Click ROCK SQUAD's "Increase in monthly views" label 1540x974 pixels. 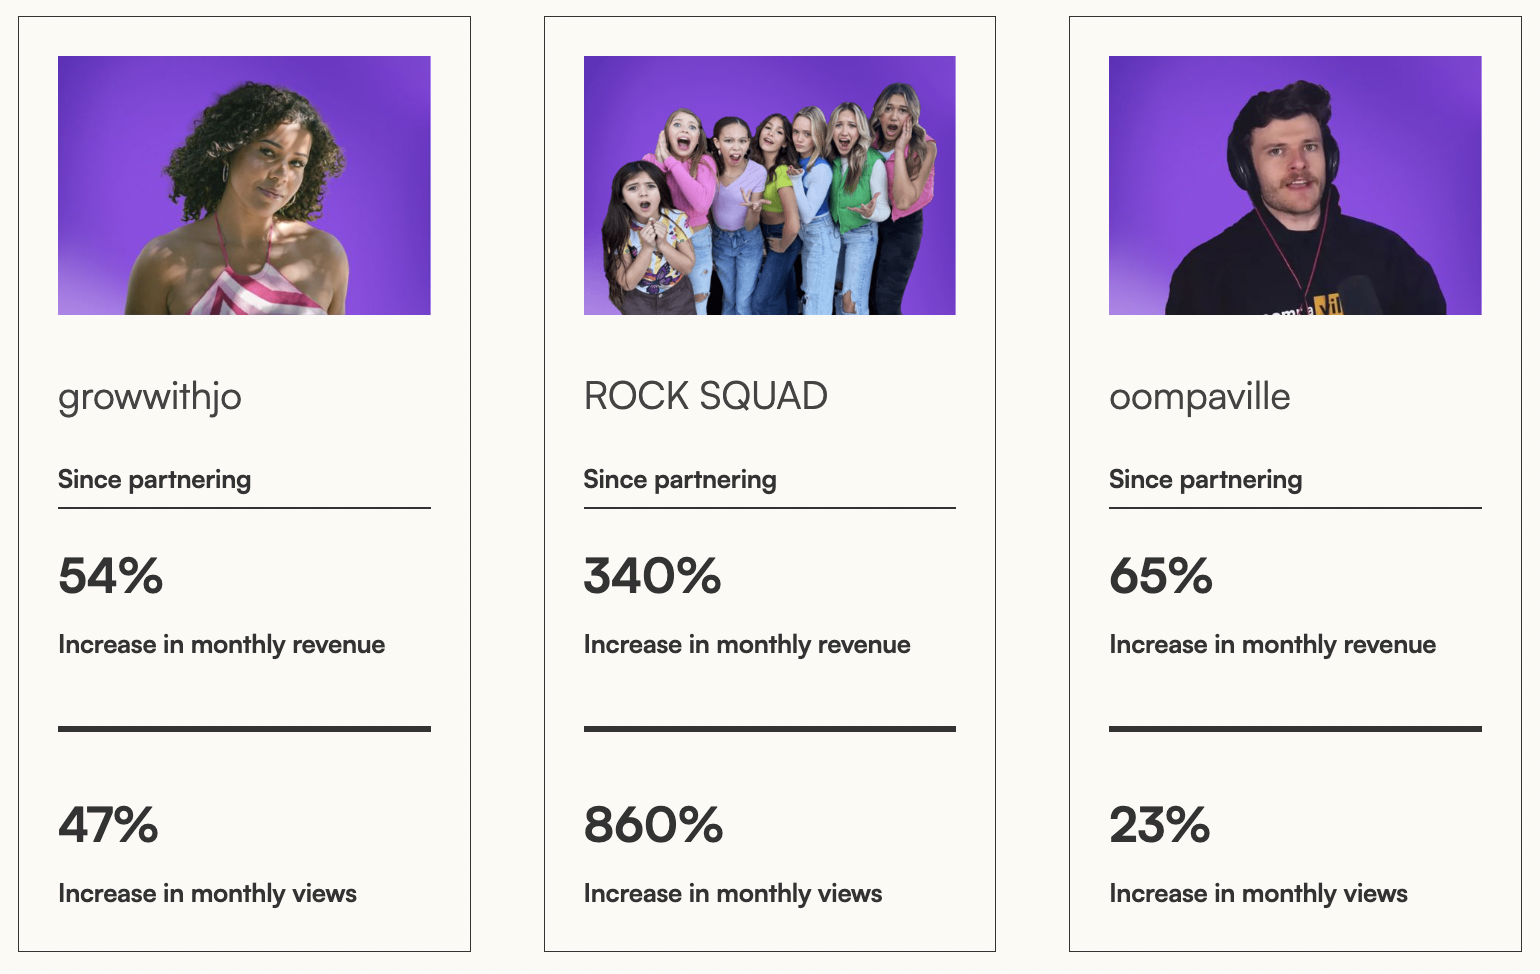click(x=733, y=894)
